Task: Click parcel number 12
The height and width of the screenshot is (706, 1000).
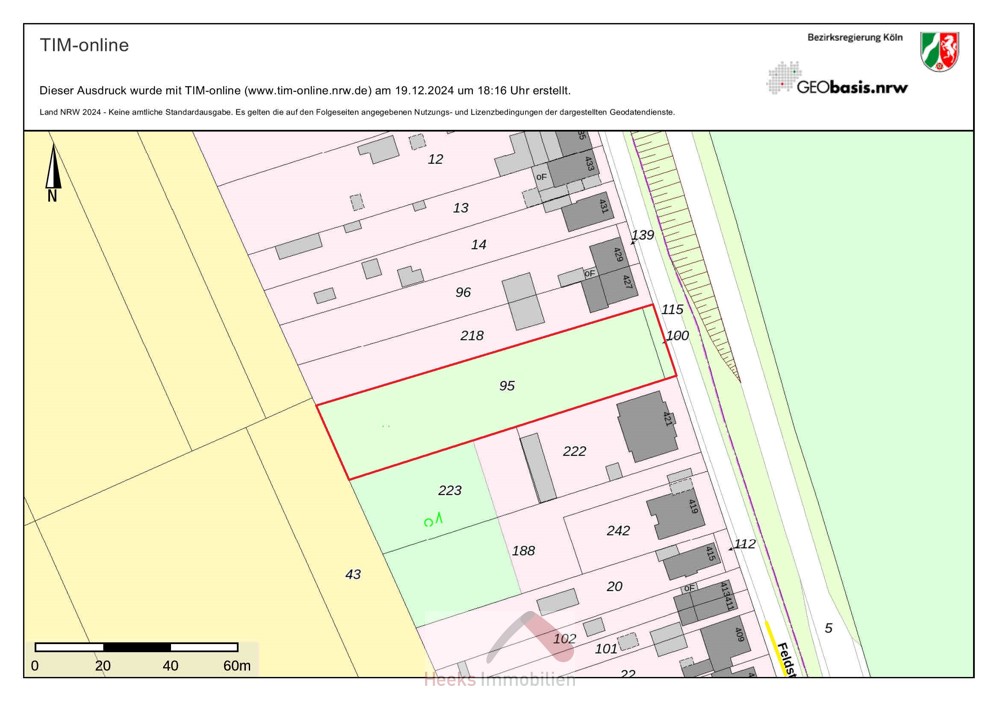Action: click(435, 159)
